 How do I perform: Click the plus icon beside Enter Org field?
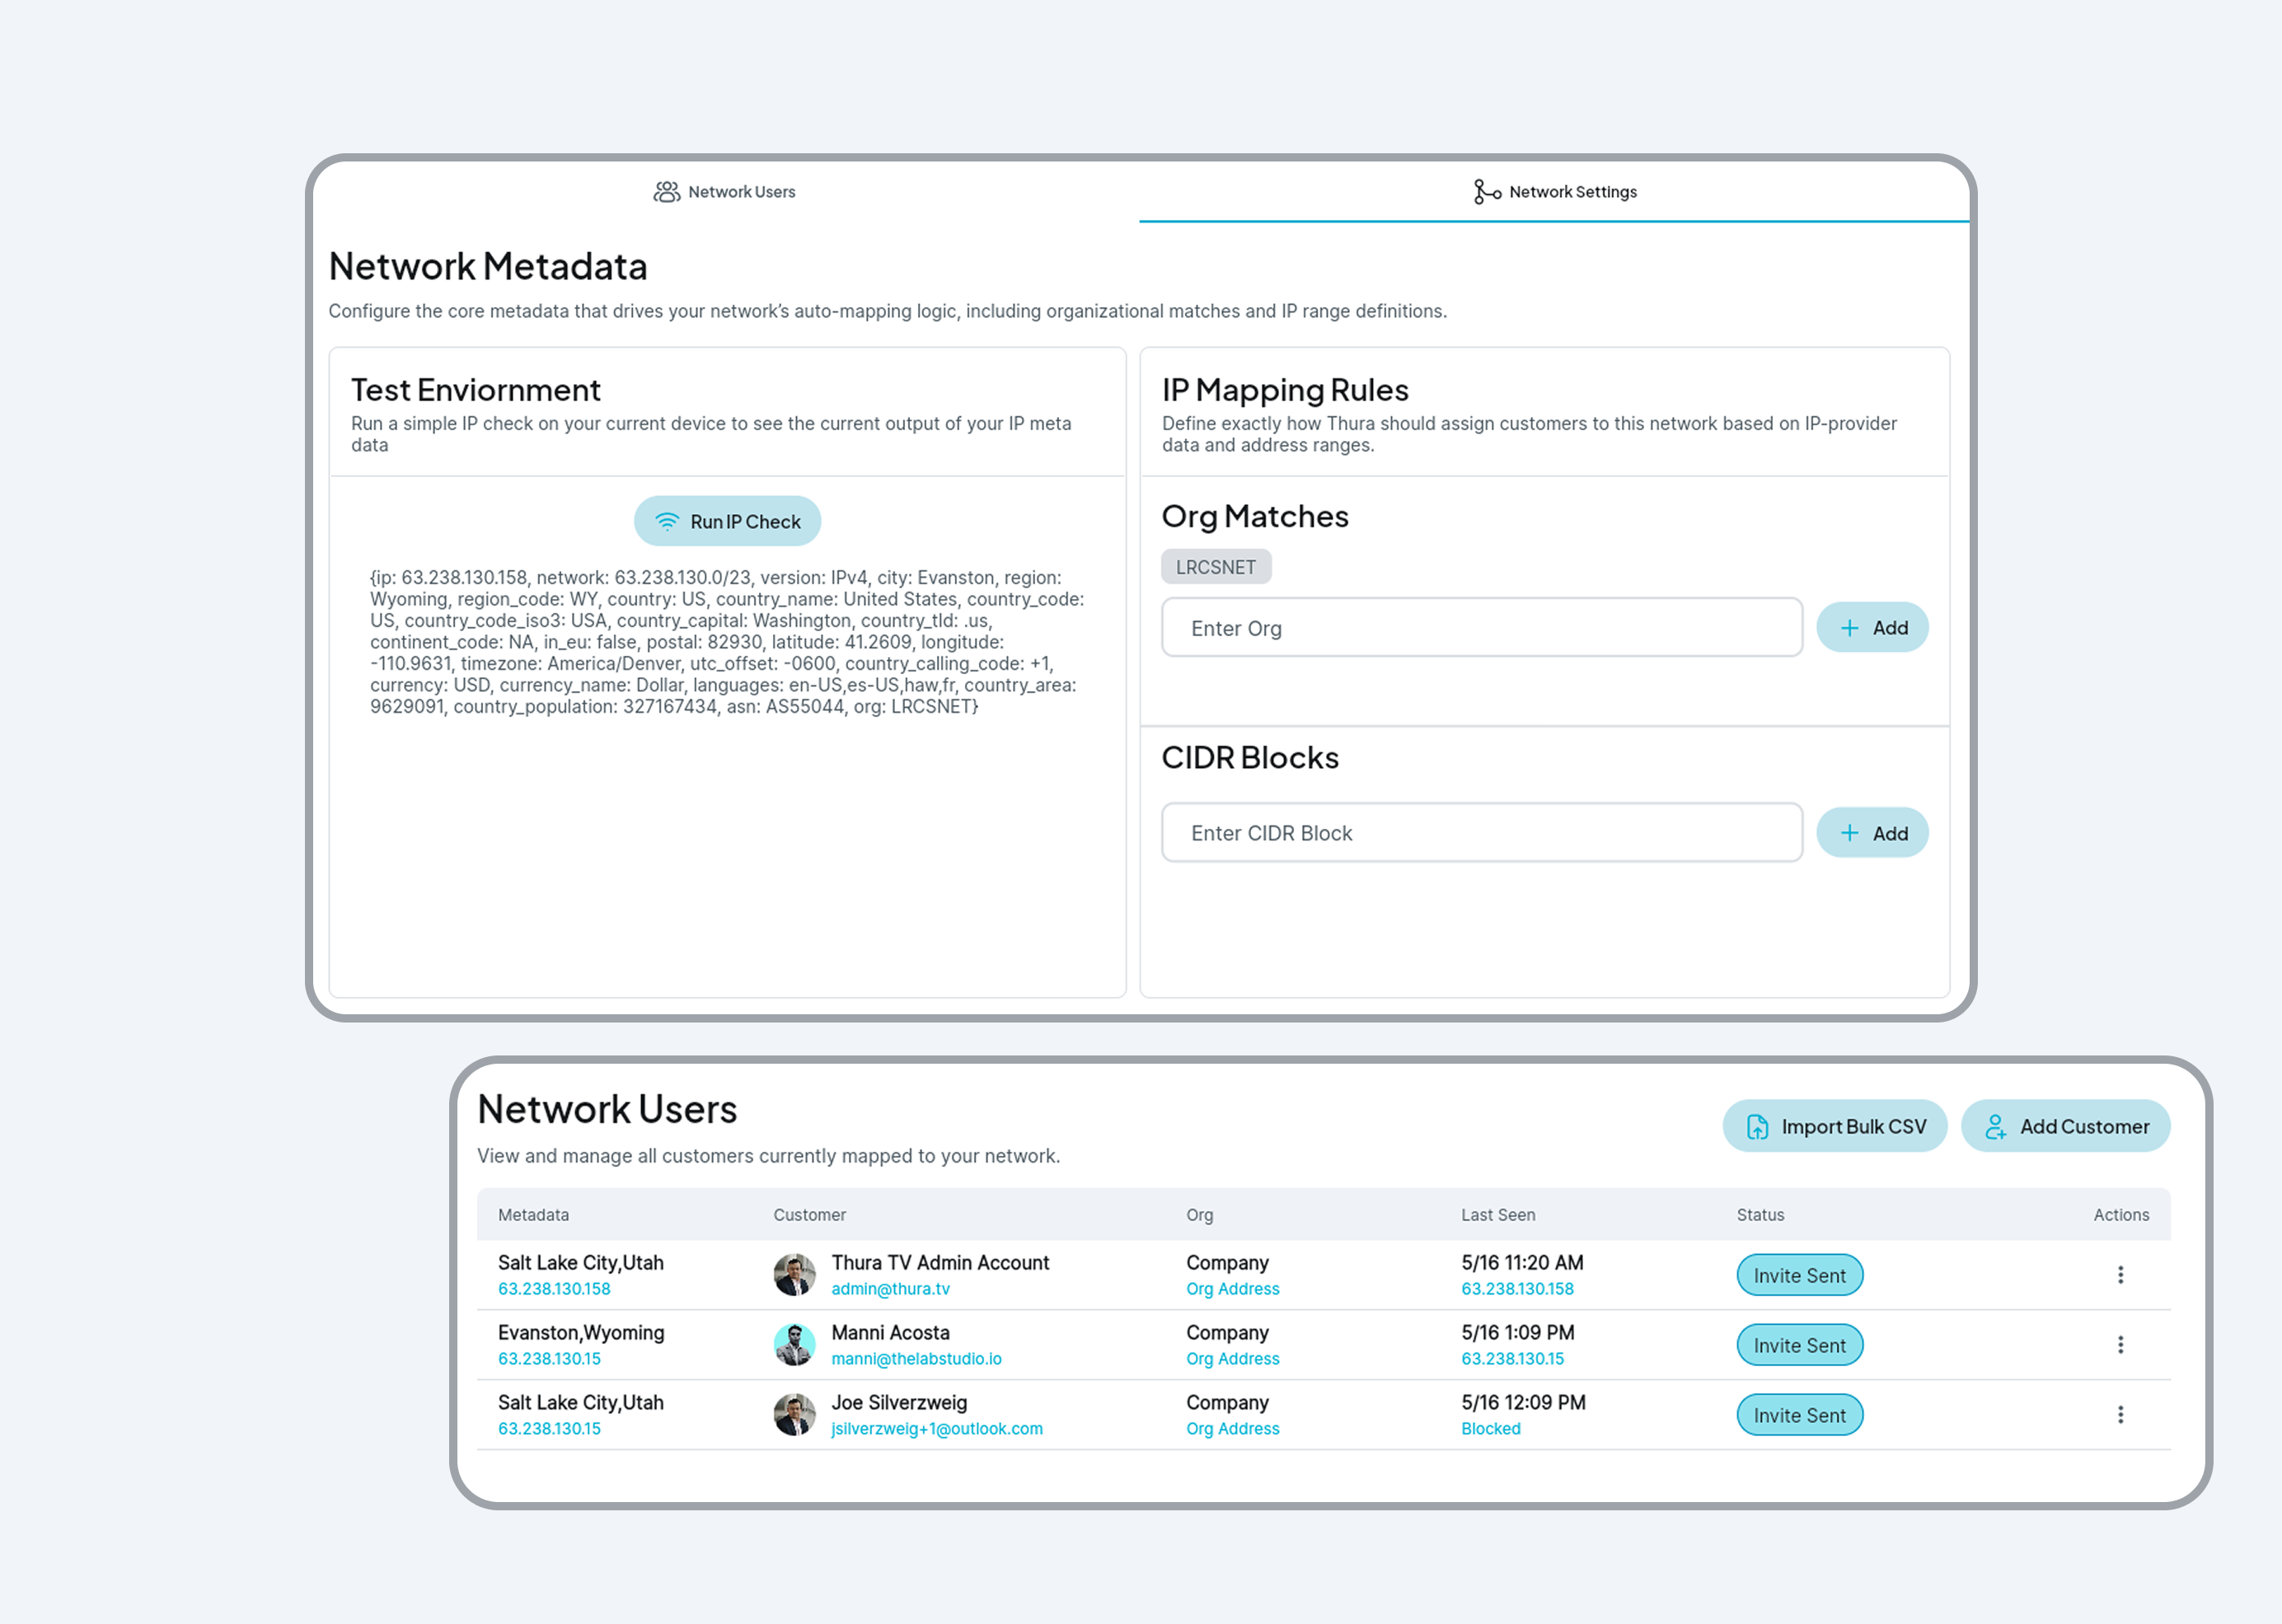pyautogui.click(x=1849, y=628)
